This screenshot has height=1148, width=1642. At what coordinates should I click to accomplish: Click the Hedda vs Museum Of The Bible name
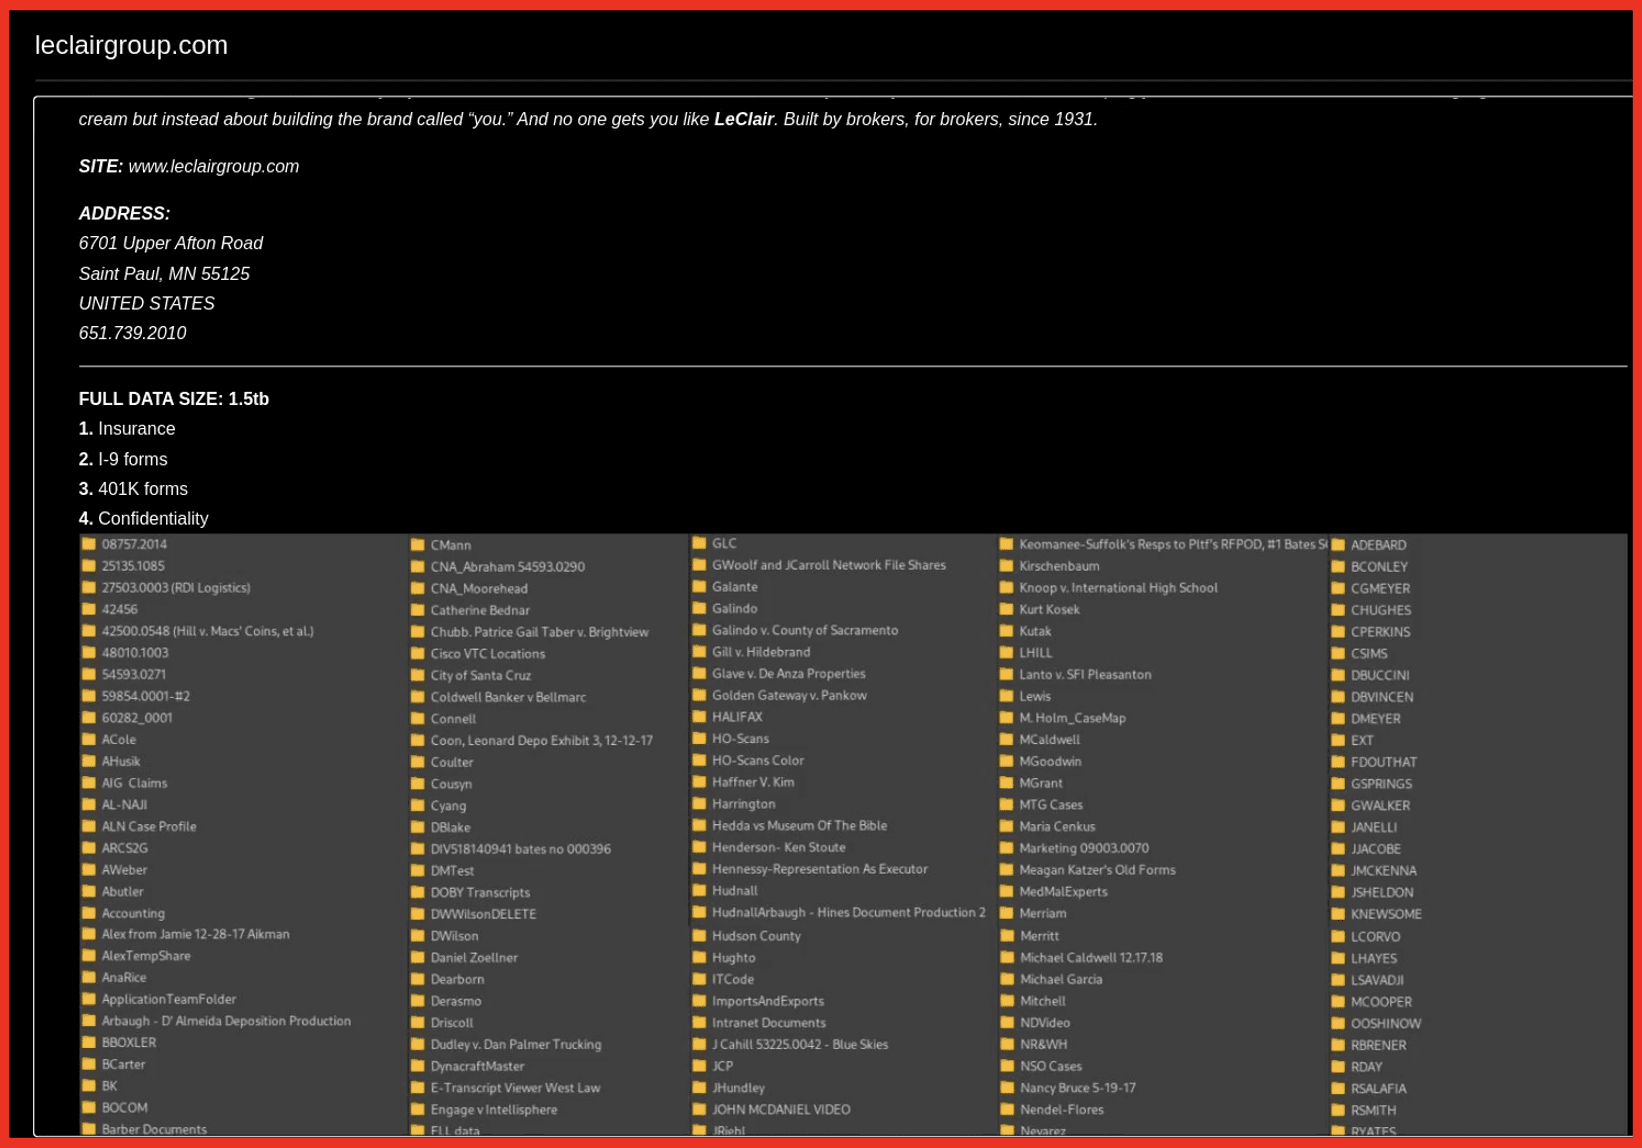[x=799, y=825]
